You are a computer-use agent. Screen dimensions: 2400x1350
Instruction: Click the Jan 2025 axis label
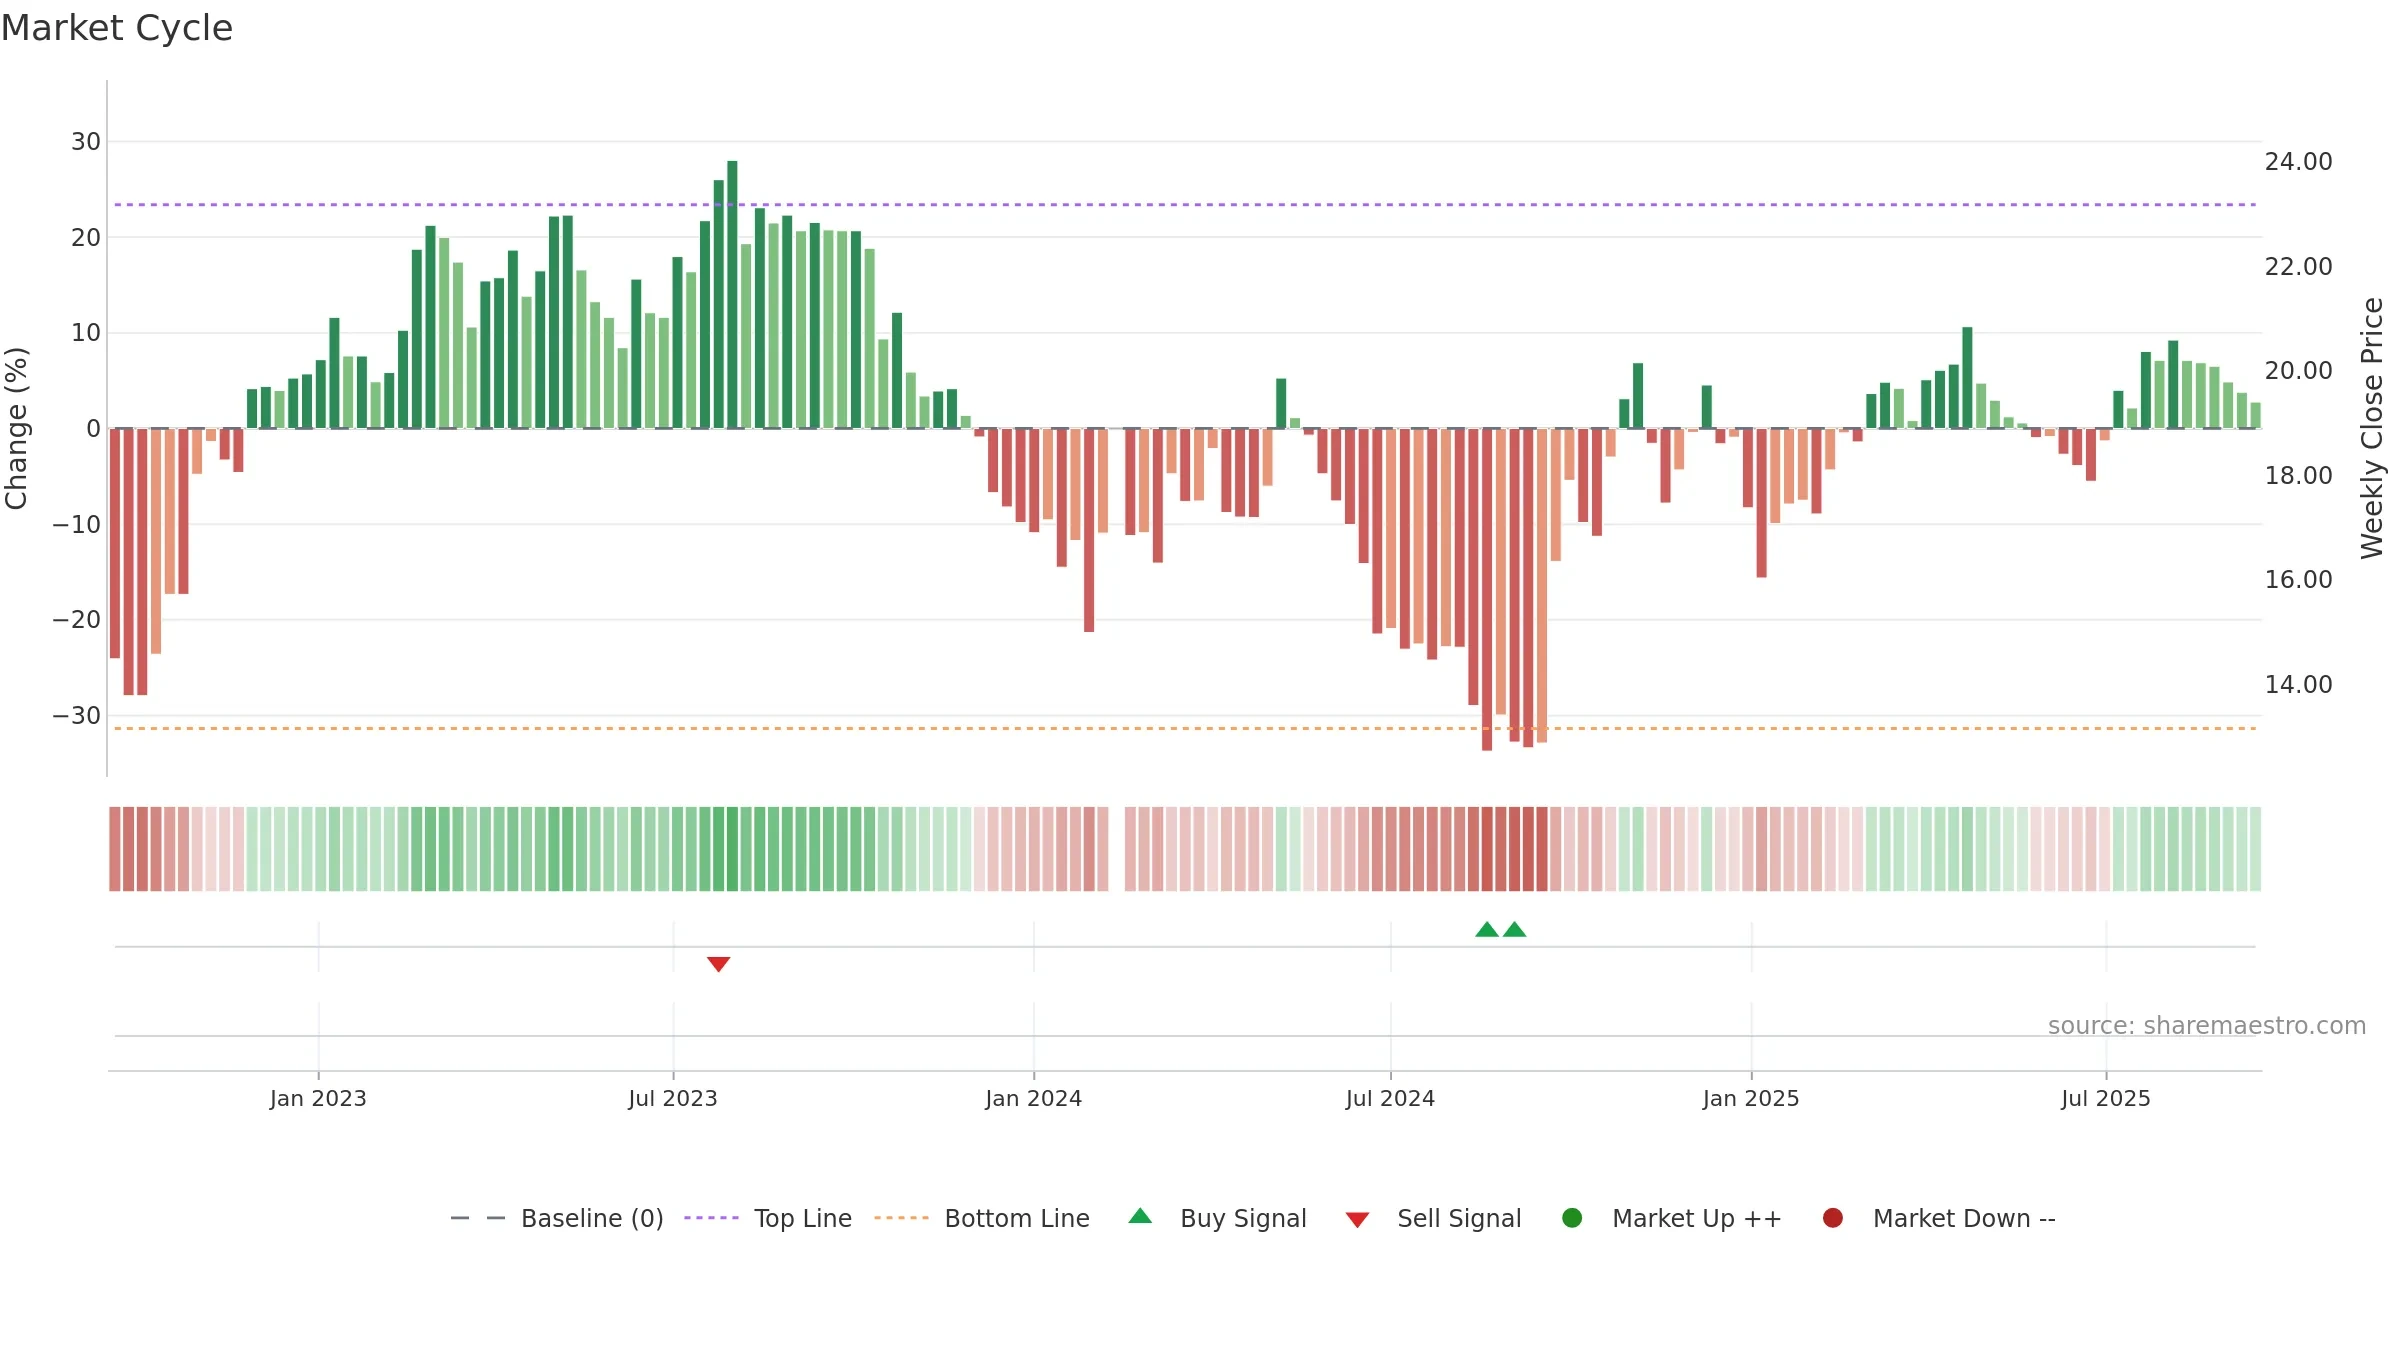point(1751,1099)
